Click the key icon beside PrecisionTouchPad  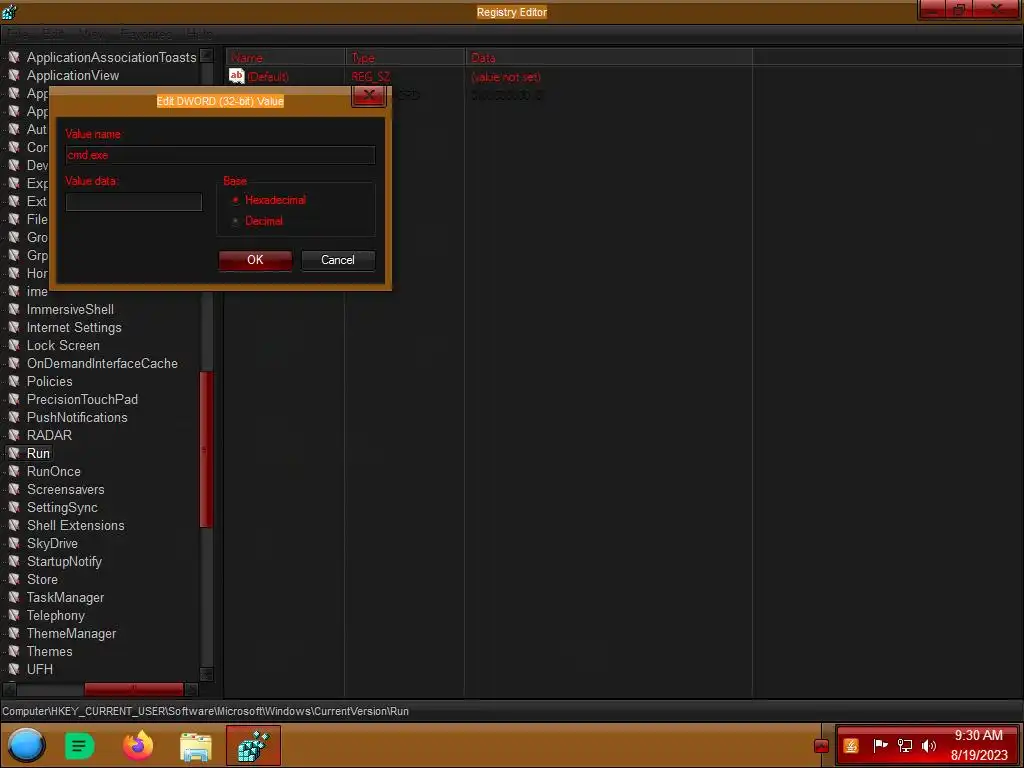(14, 399)
